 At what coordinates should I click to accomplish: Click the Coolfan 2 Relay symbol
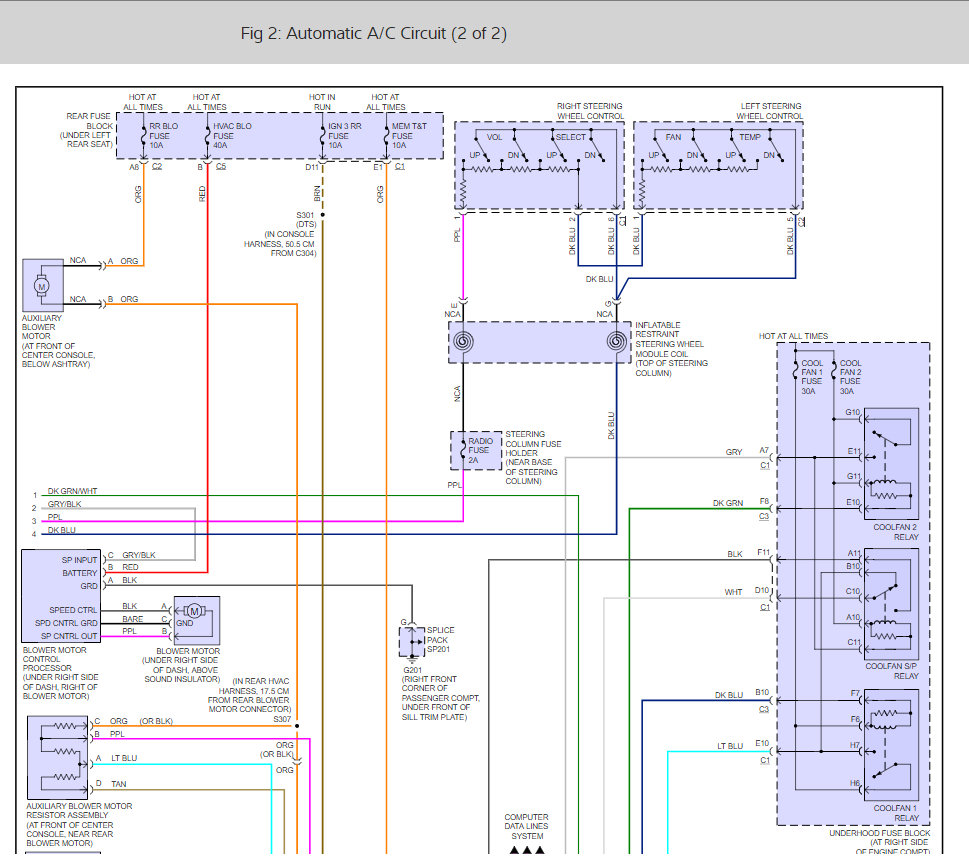click(891, 463)
